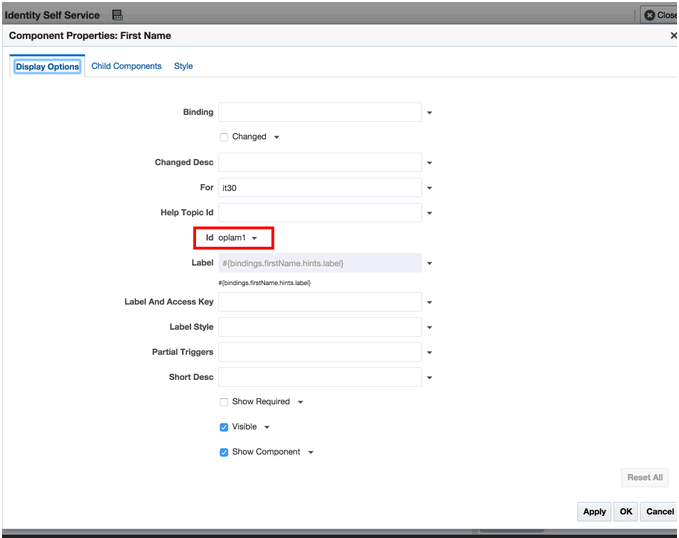This screenshot has width=679, height=538.
Task: Click into the Short Desc field
Action: click(x=320, y=377)
